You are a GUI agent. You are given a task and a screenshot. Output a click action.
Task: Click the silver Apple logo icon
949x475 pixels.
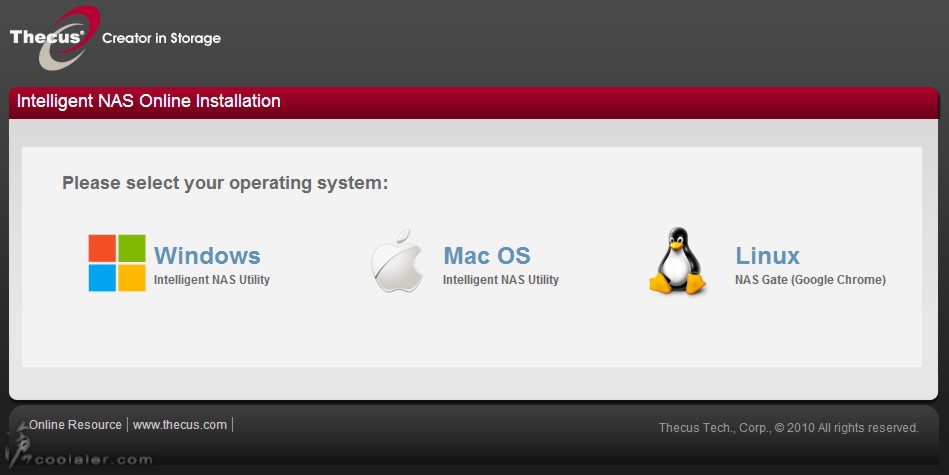click(x=396, y=261)
